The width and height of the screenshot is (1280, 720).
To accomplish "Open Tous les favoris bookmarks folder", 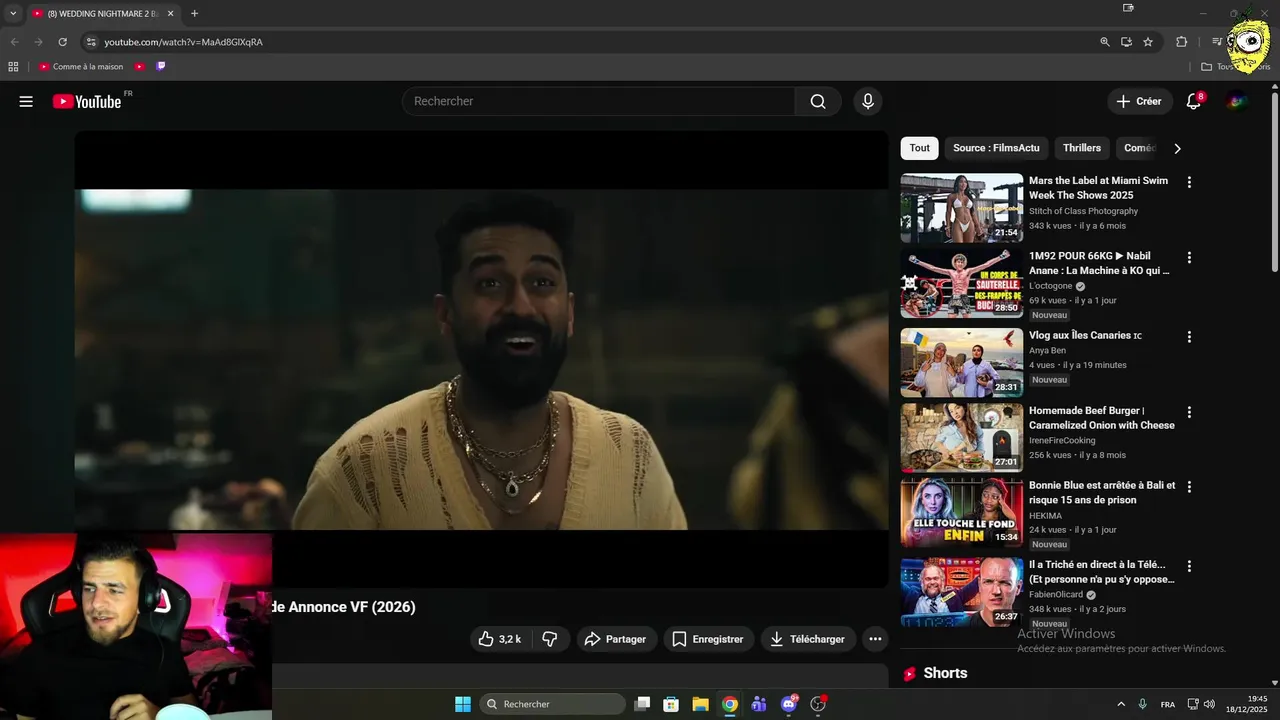I will click(x=1236, y=67).
